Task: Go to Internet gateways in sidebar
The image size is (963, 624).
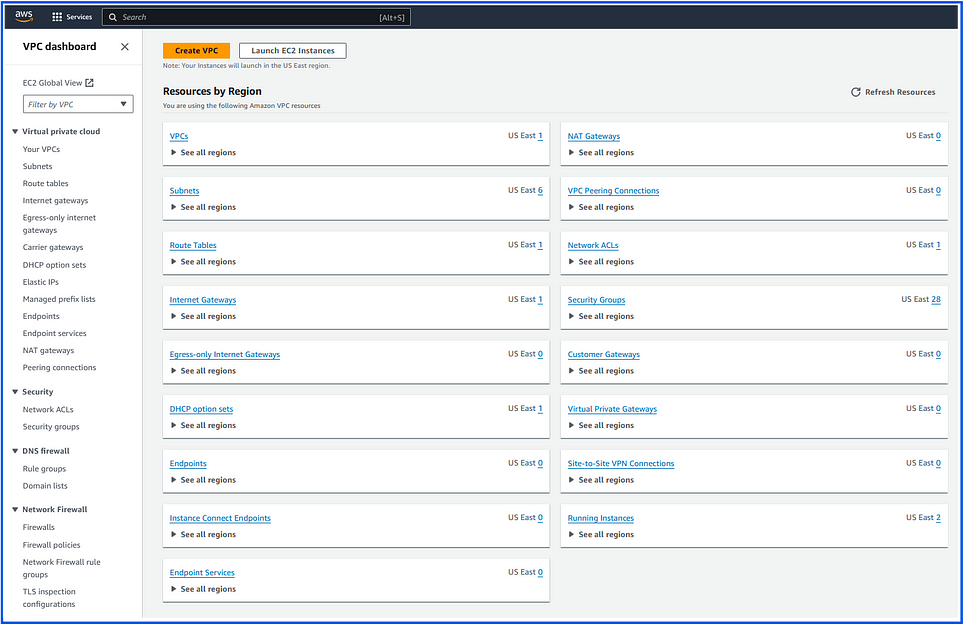Action: pyautogui.click(x=55, y=201)
